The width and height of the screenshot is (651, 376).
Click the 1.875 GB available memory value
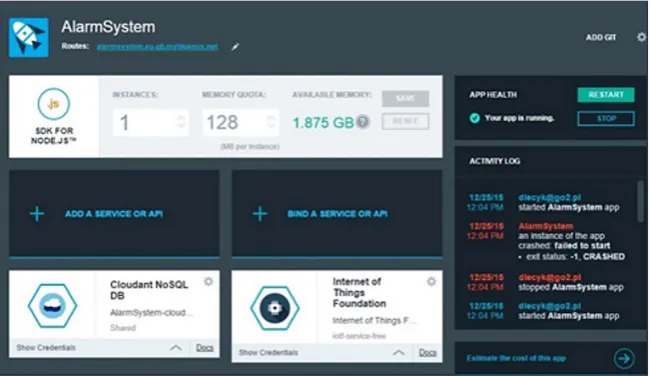click(323, 122)
